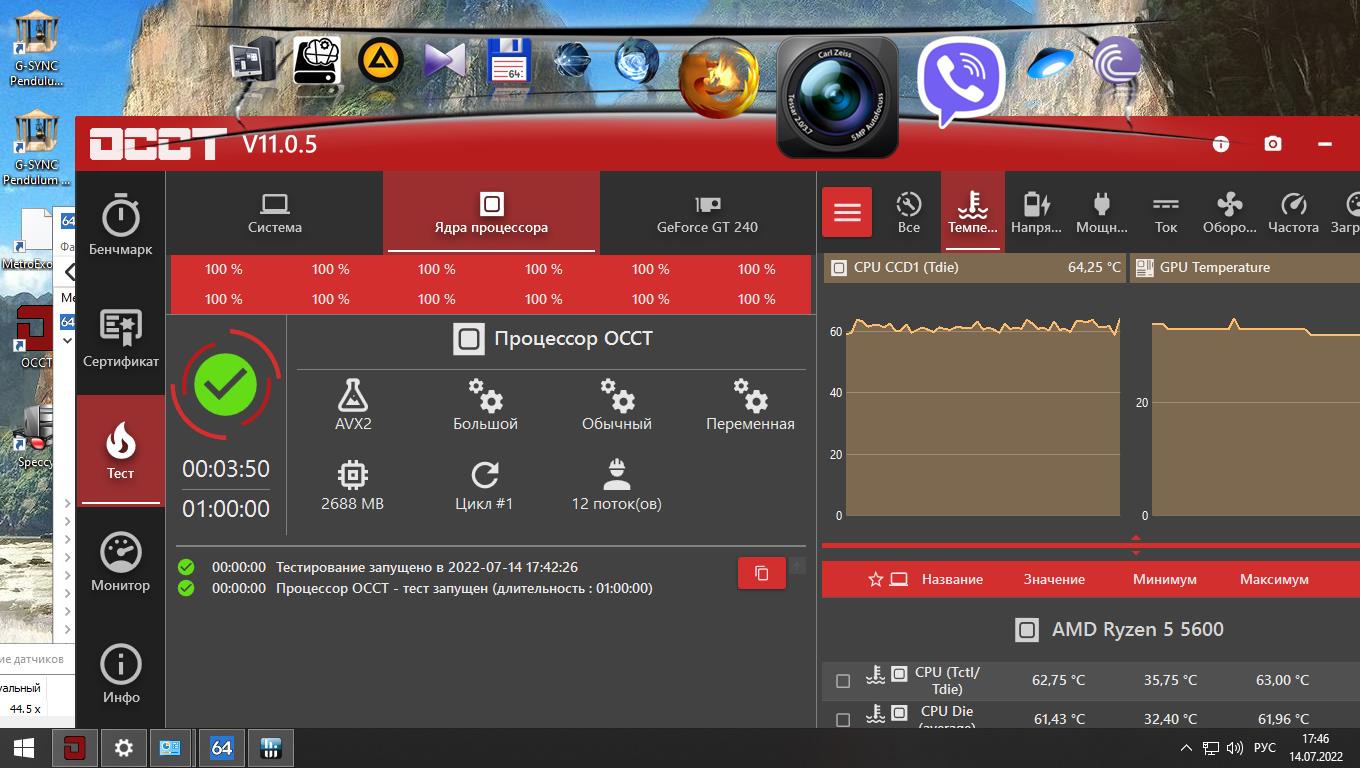Switch to the Система test tab
1360x768 pixels.
point(274,213)
